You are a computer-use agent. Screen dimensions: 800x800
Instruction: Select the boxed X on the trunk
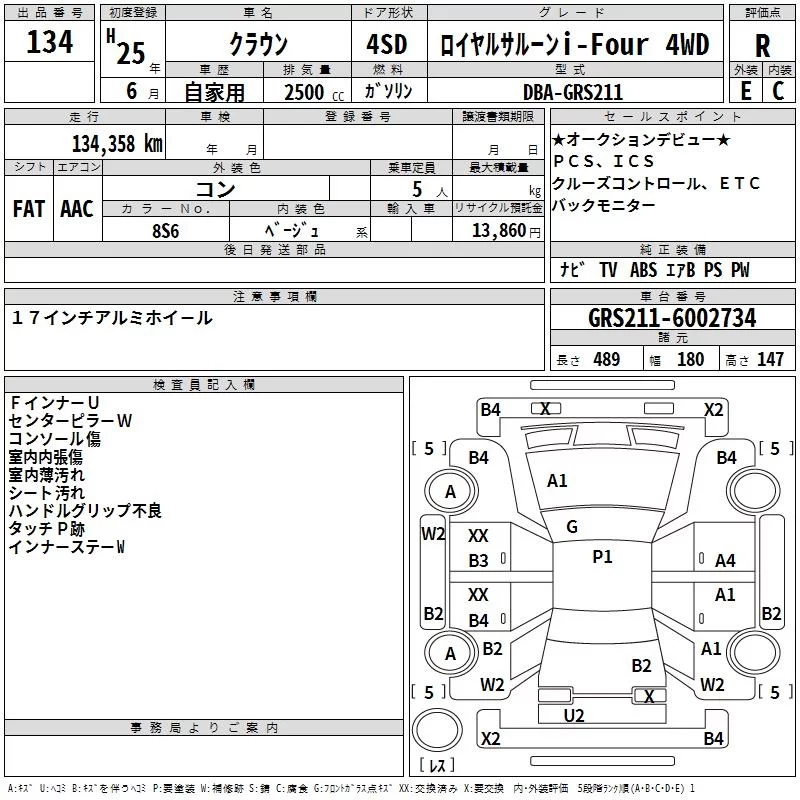coord(650,696)
